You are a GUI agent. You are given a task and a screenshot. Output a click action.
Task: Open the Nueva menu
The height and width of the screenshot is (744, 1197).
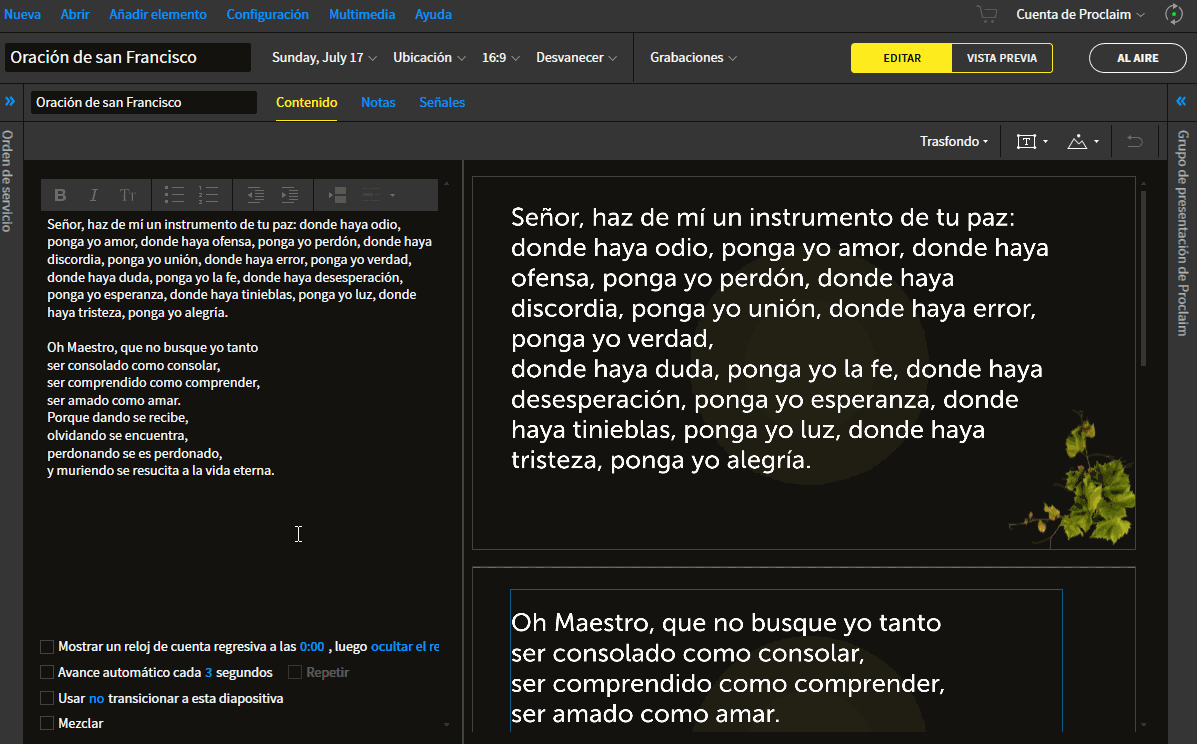tap(22, 14)
